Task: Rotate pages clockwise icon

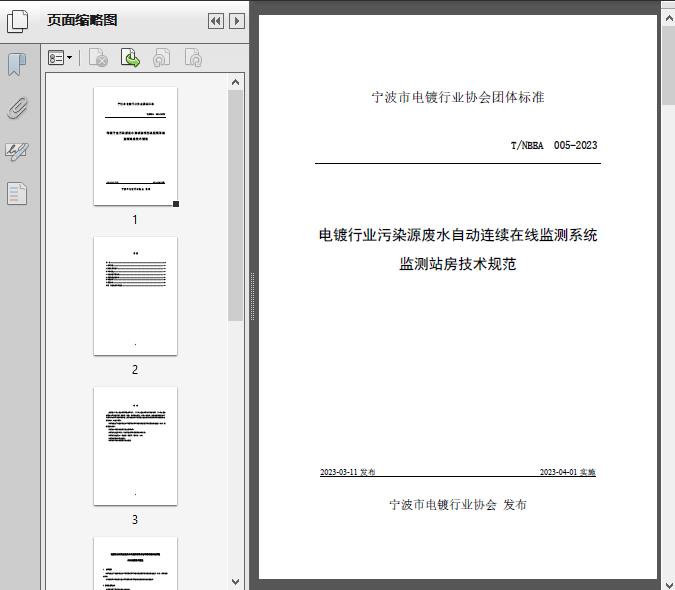Action: (x=193, y=58)
